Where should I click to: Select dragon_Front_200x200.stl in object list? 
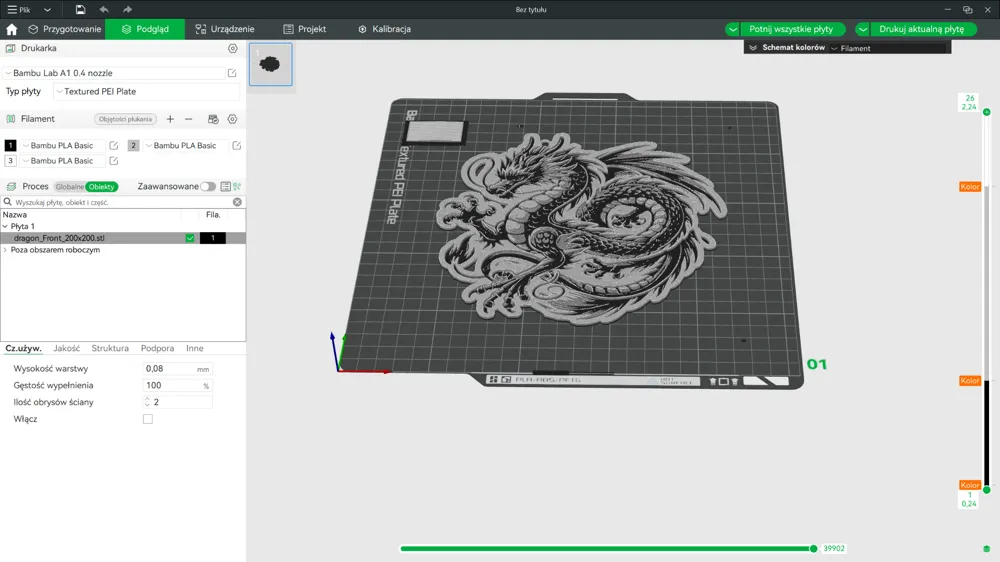coord(59,238)
